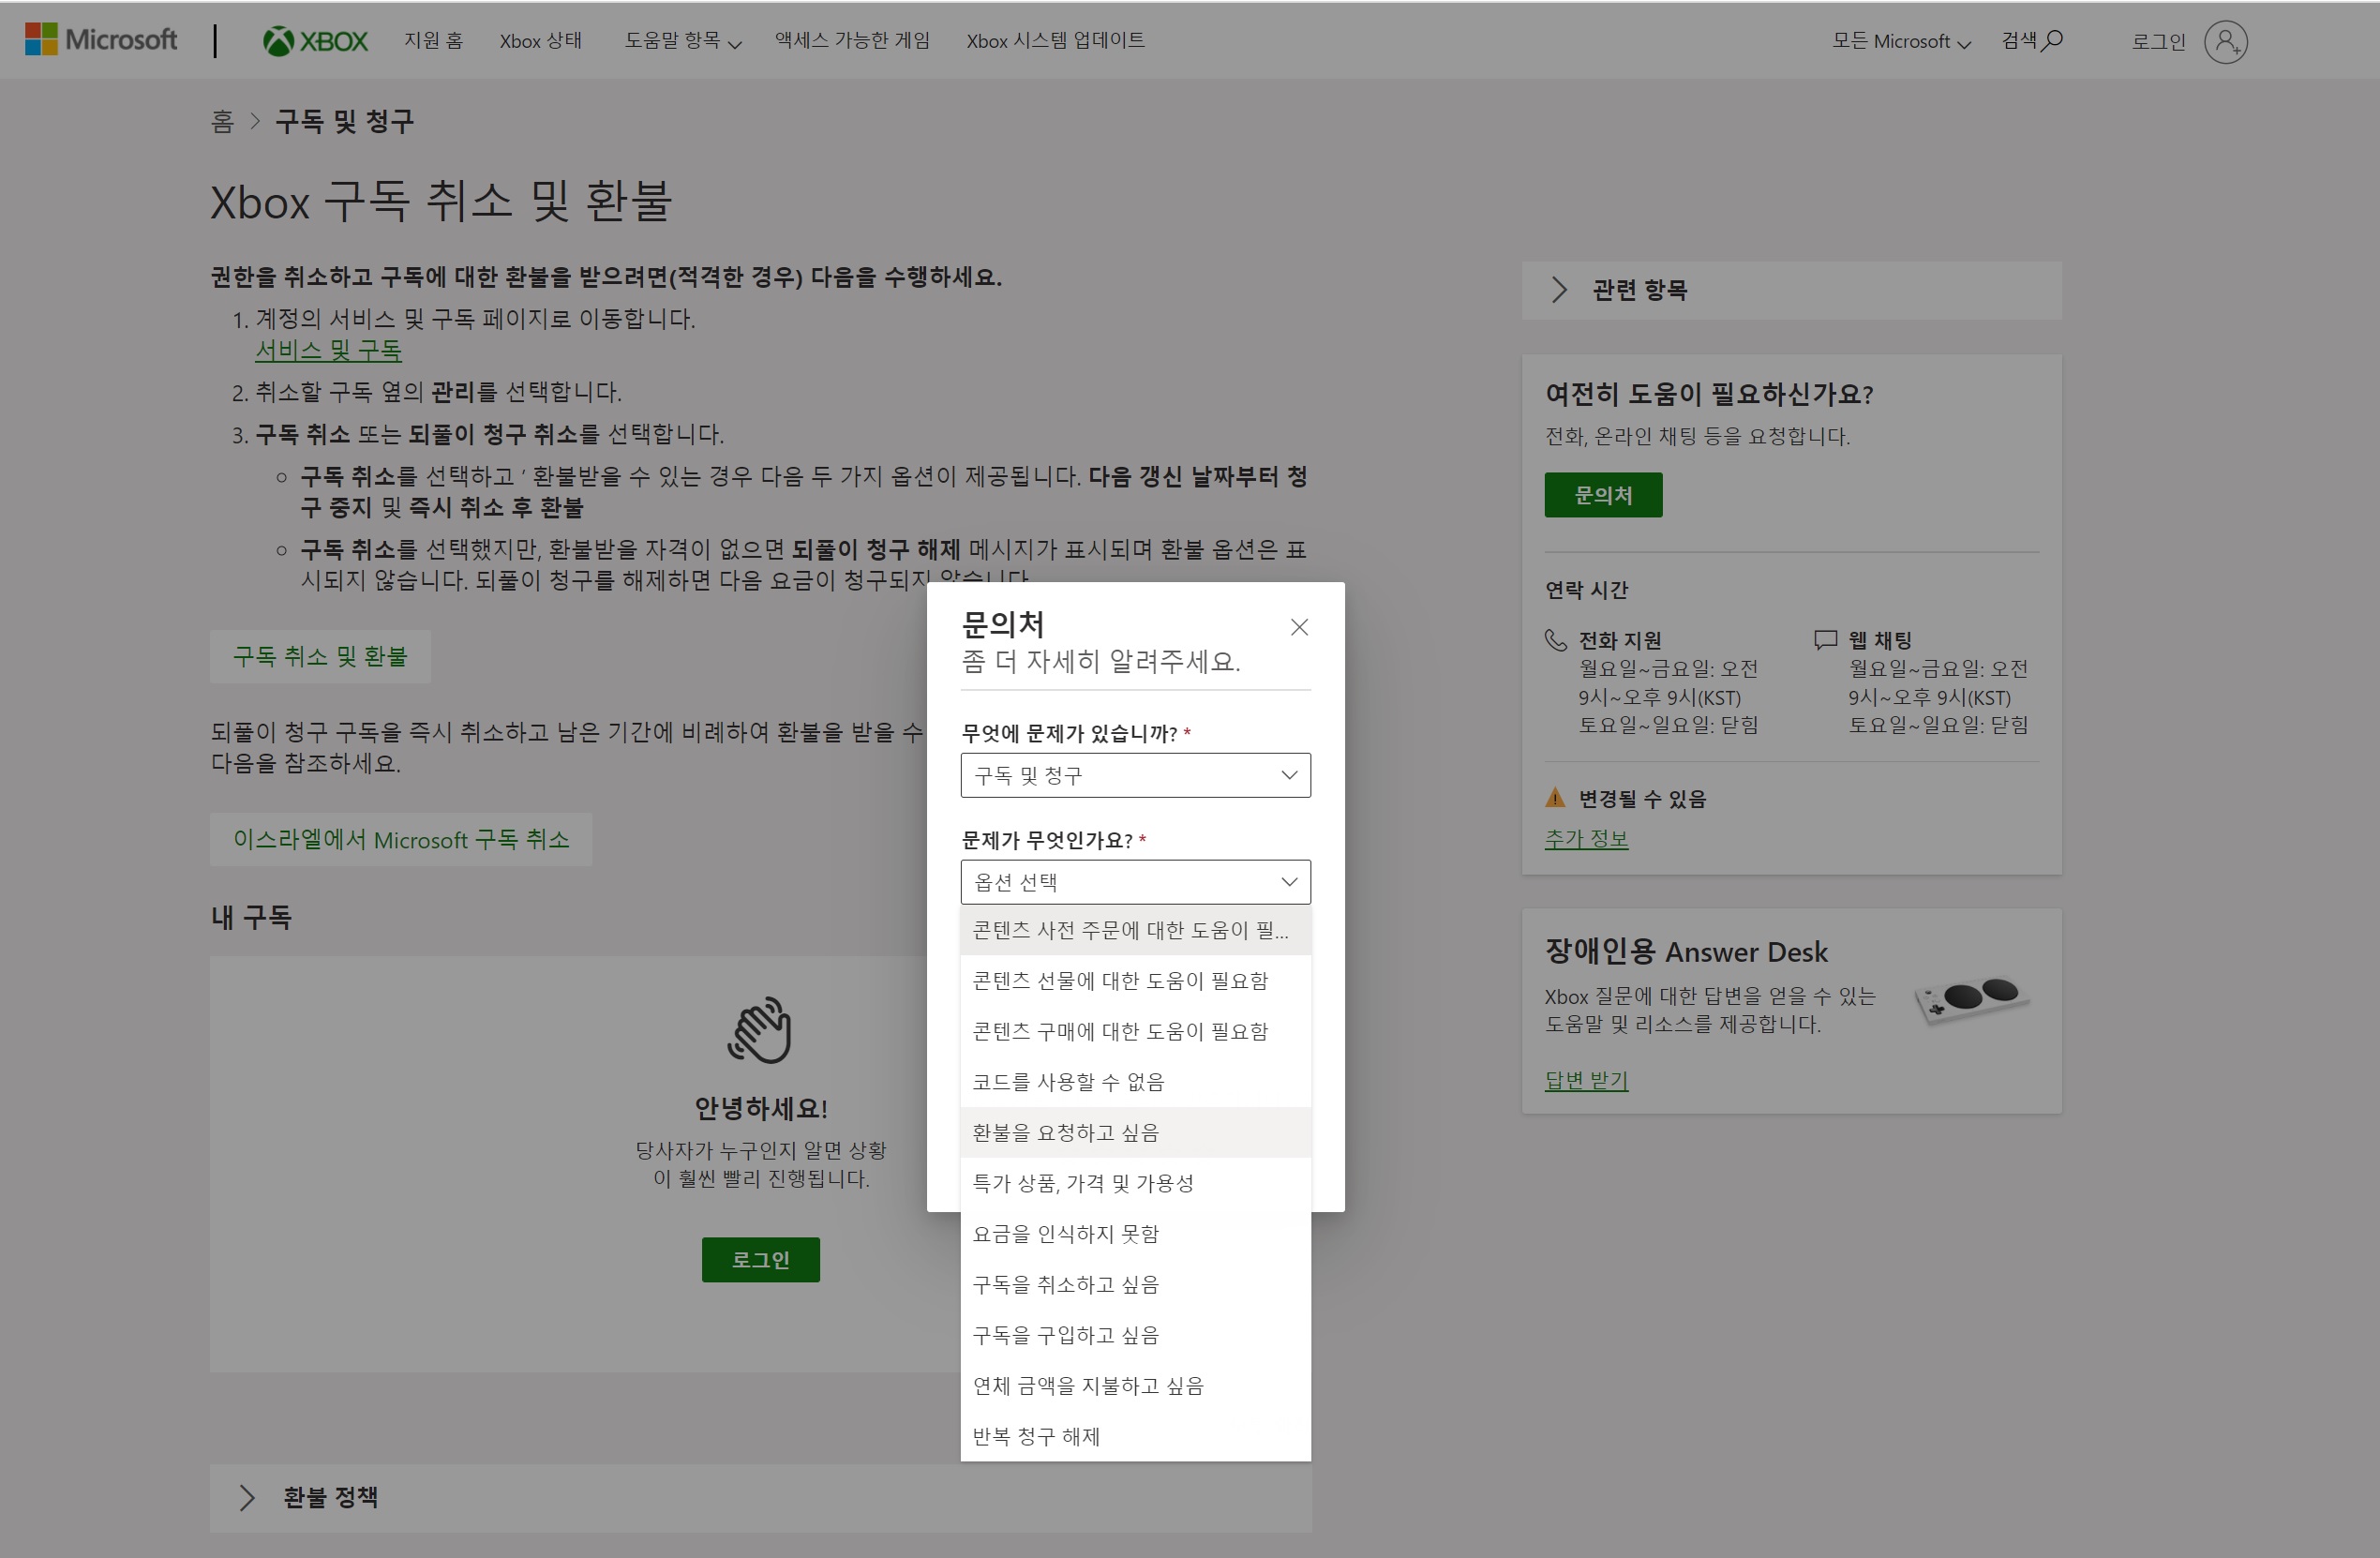Click the 안녕하세요! greeting text
This screenshot has width=2380, height=1558.
760,1108
